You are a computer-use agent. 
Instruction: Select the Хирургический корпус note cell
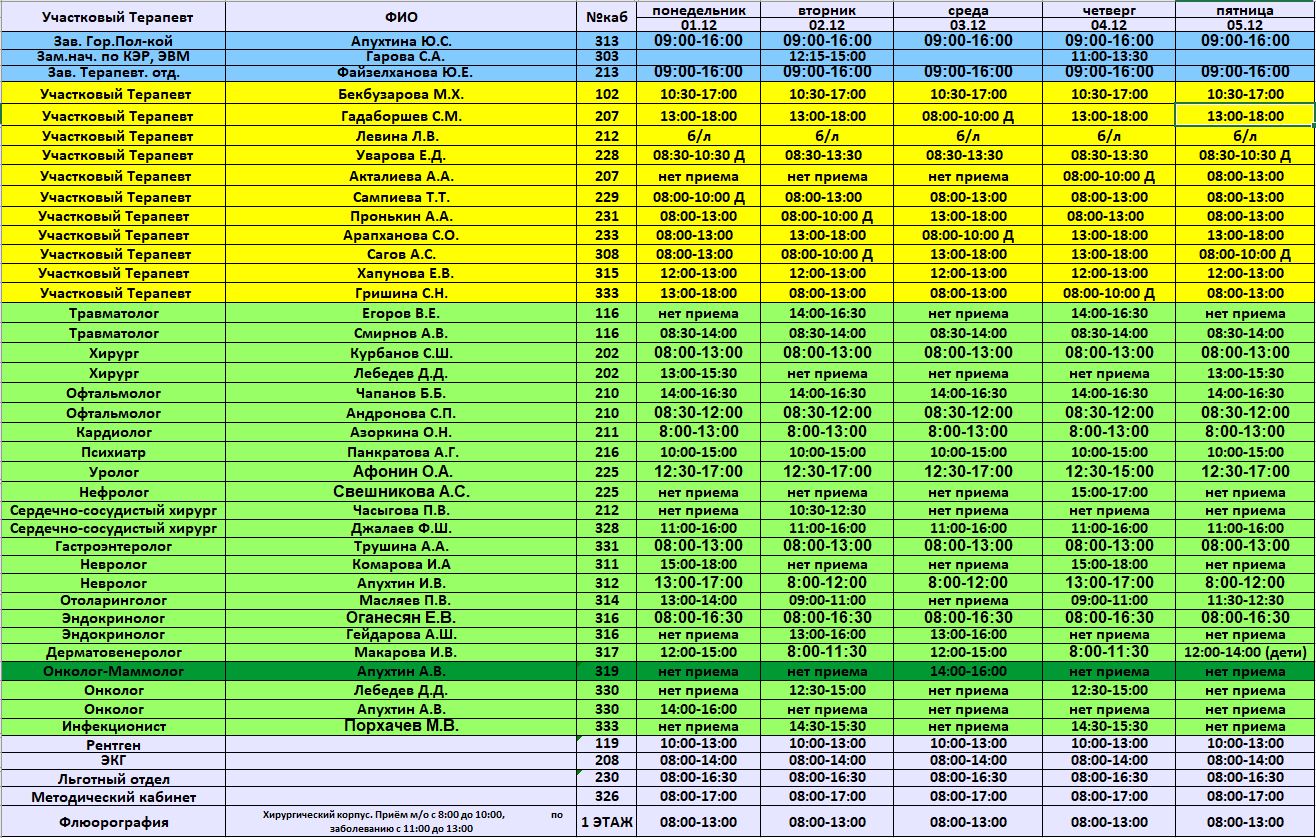(401, 822)
